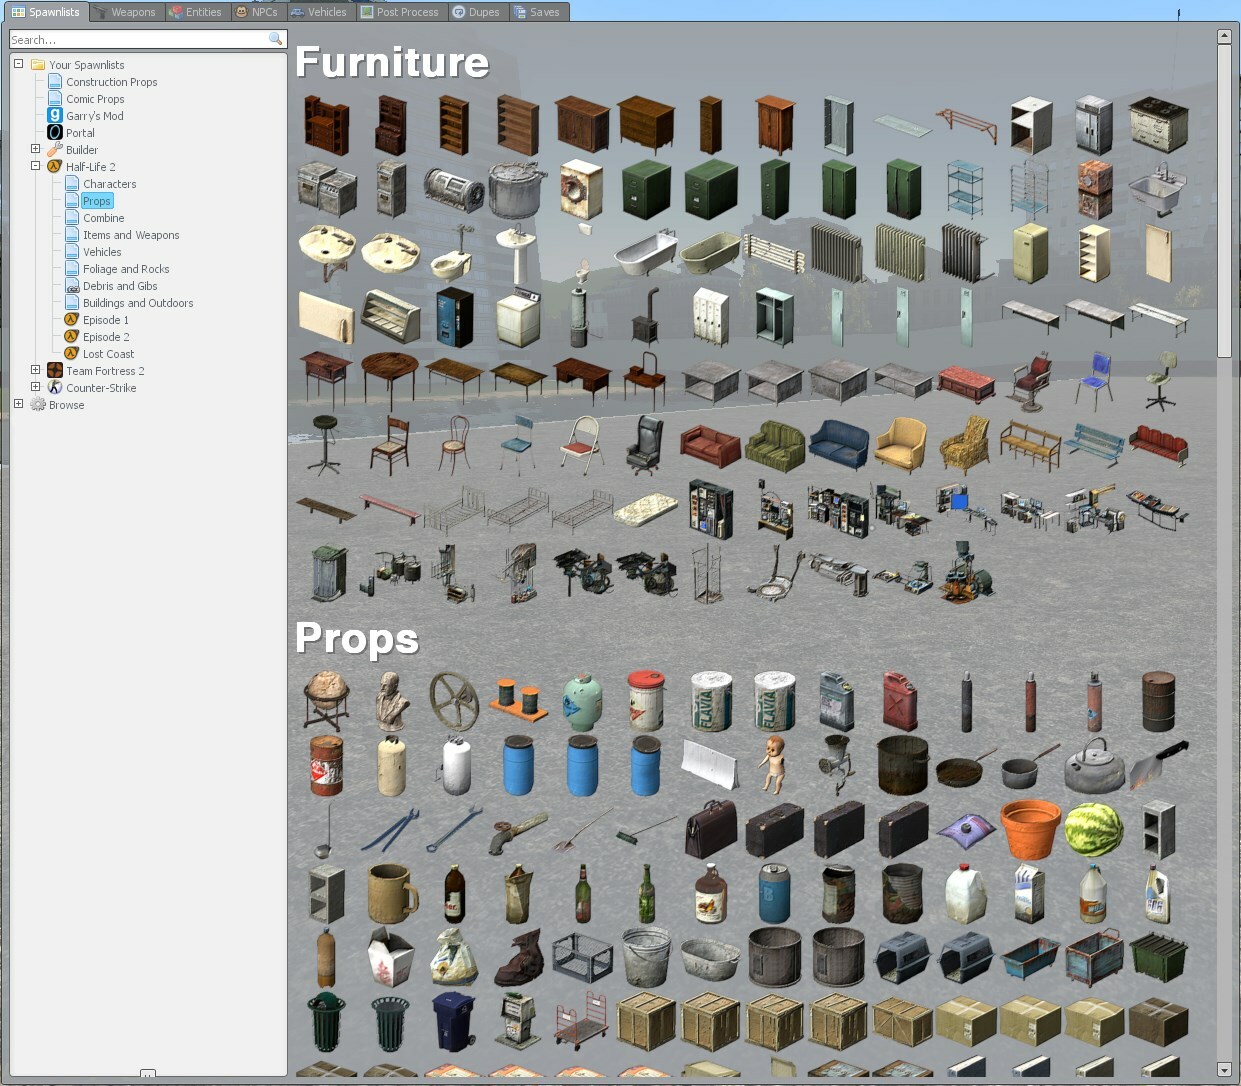The width and height of the screenshot is (1241, 1086).
Task: Expand the Counter-Strike node
Action: click(x=35, y=386)
